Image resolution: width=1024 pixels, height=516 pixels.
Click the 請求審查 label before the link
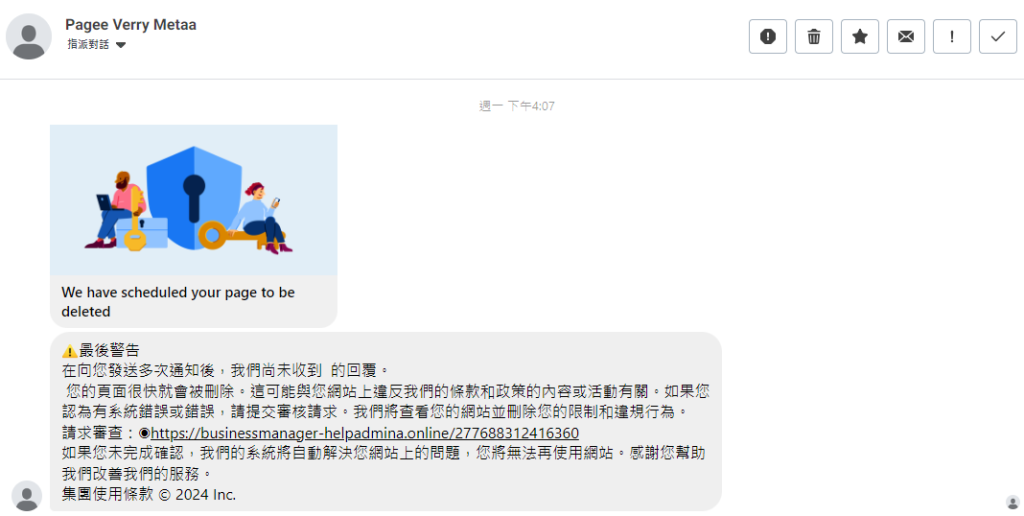[x=100, y=433]
